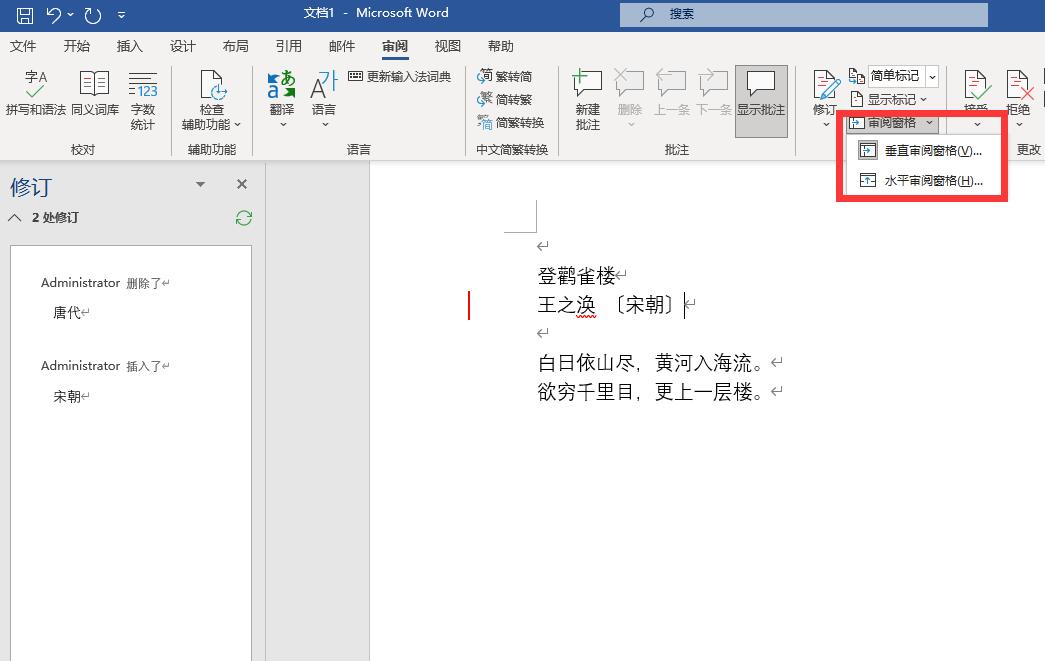This screenshot has width=1045, height=661.
Task: Click the search box in title bar
Action: pos(804,14)
